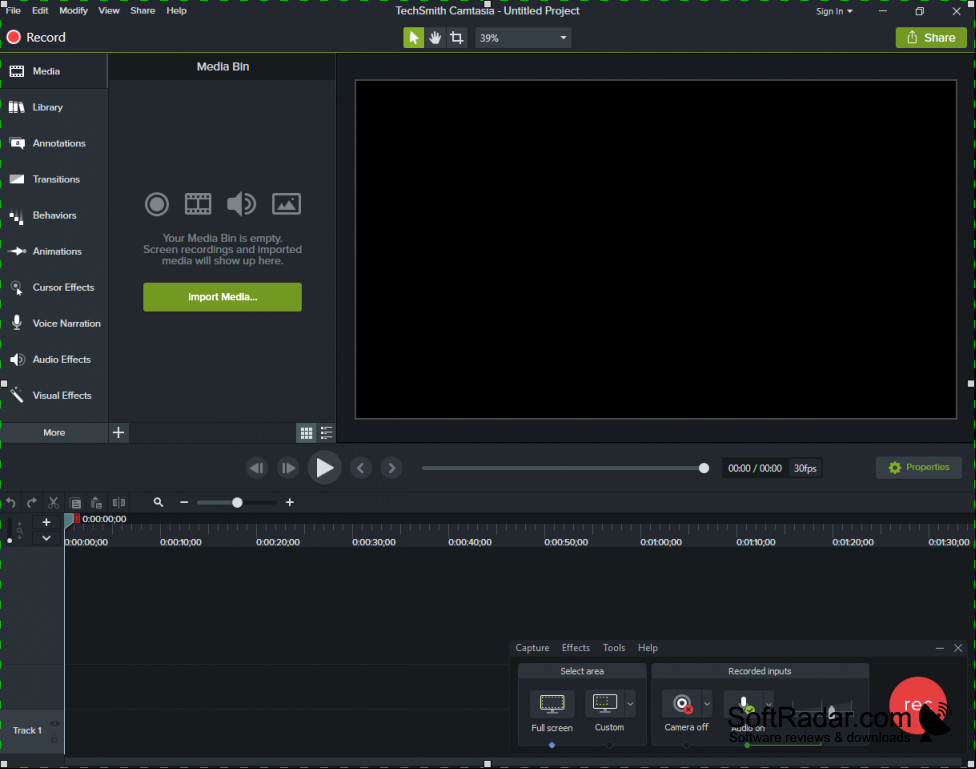This screenshot has height=769, width=976.
Task: Open the View menu
Action: (109, 11)
